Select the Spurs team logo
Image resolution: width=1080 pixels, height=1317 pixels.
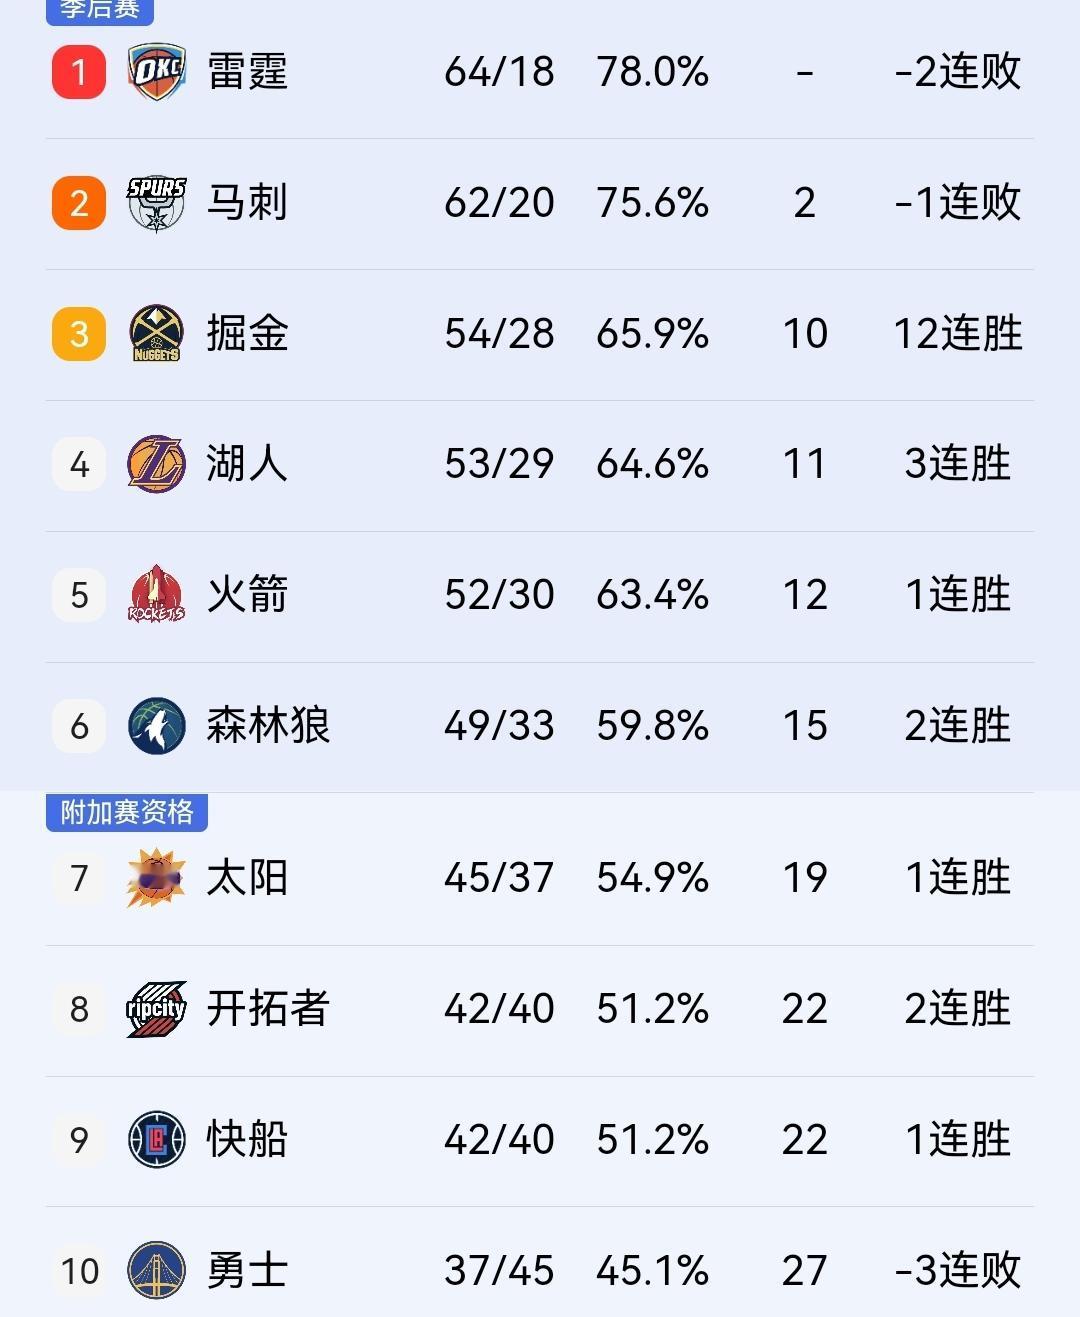pos(155,202)
